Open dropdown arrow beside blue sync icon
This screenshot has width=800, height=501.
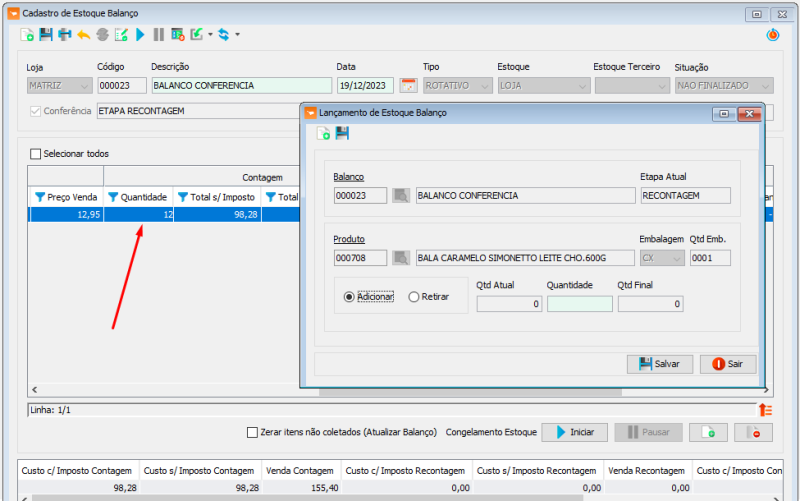237,35
